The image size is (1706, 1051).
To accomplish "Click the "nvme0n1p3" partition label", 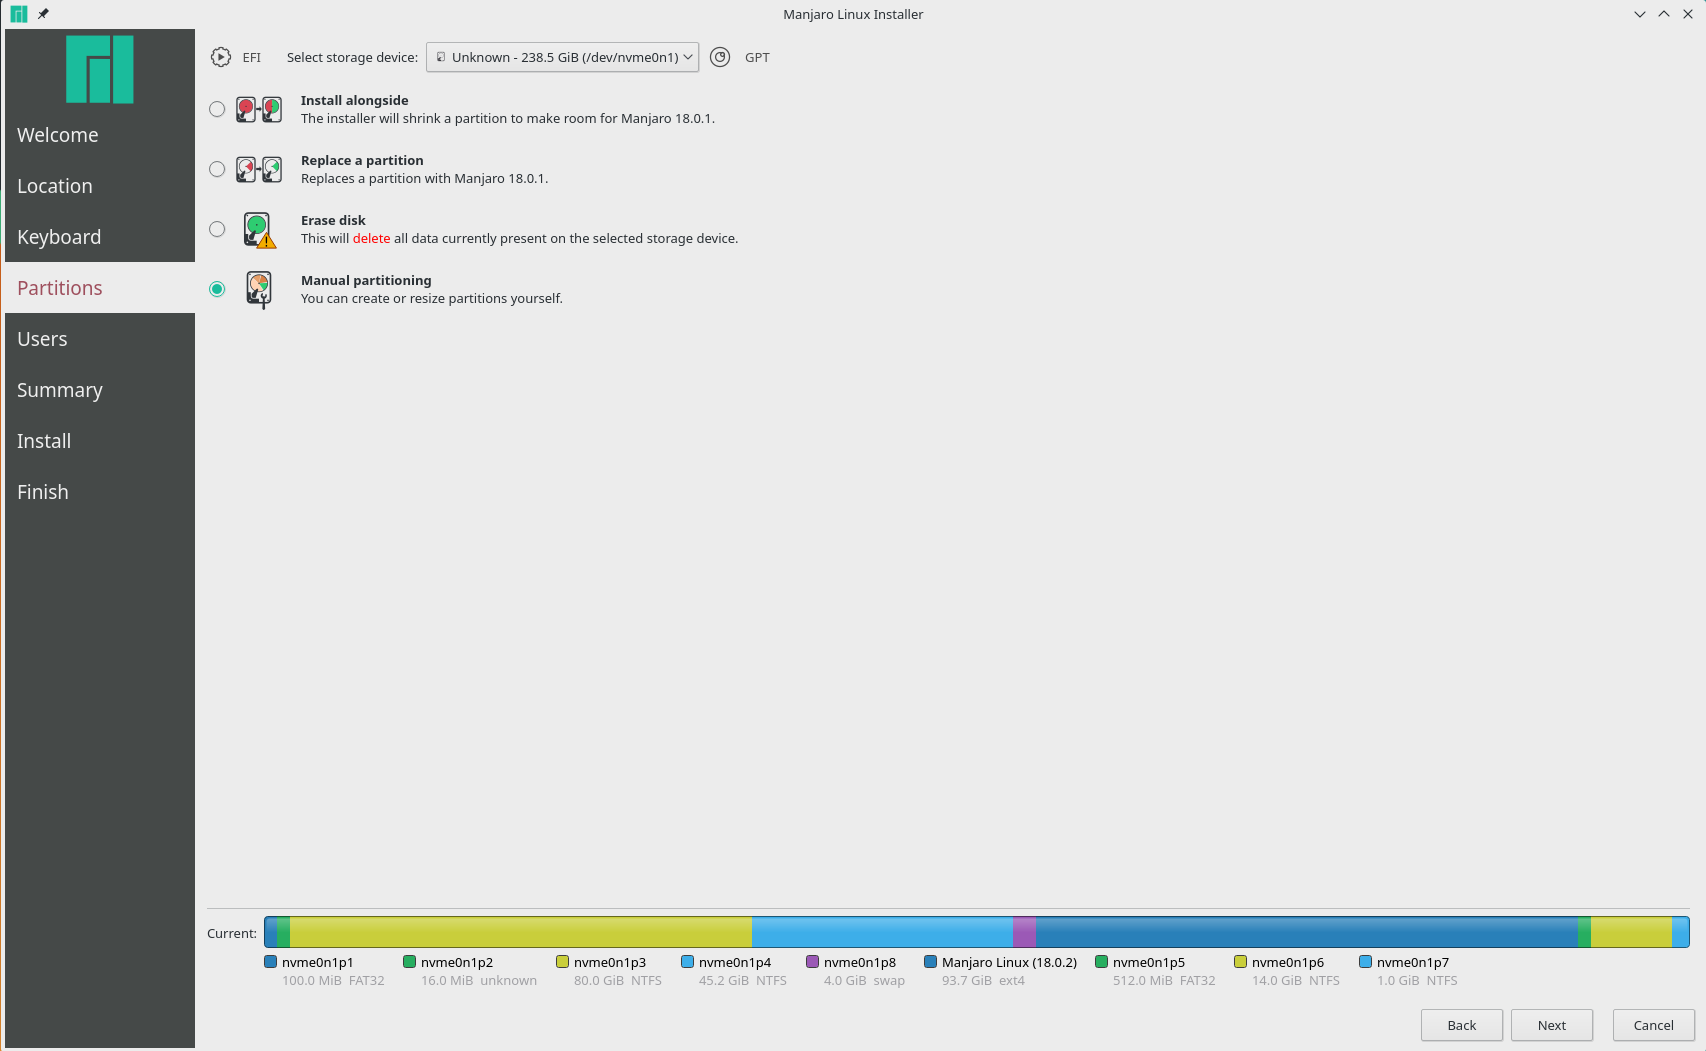I will point(610,962).
